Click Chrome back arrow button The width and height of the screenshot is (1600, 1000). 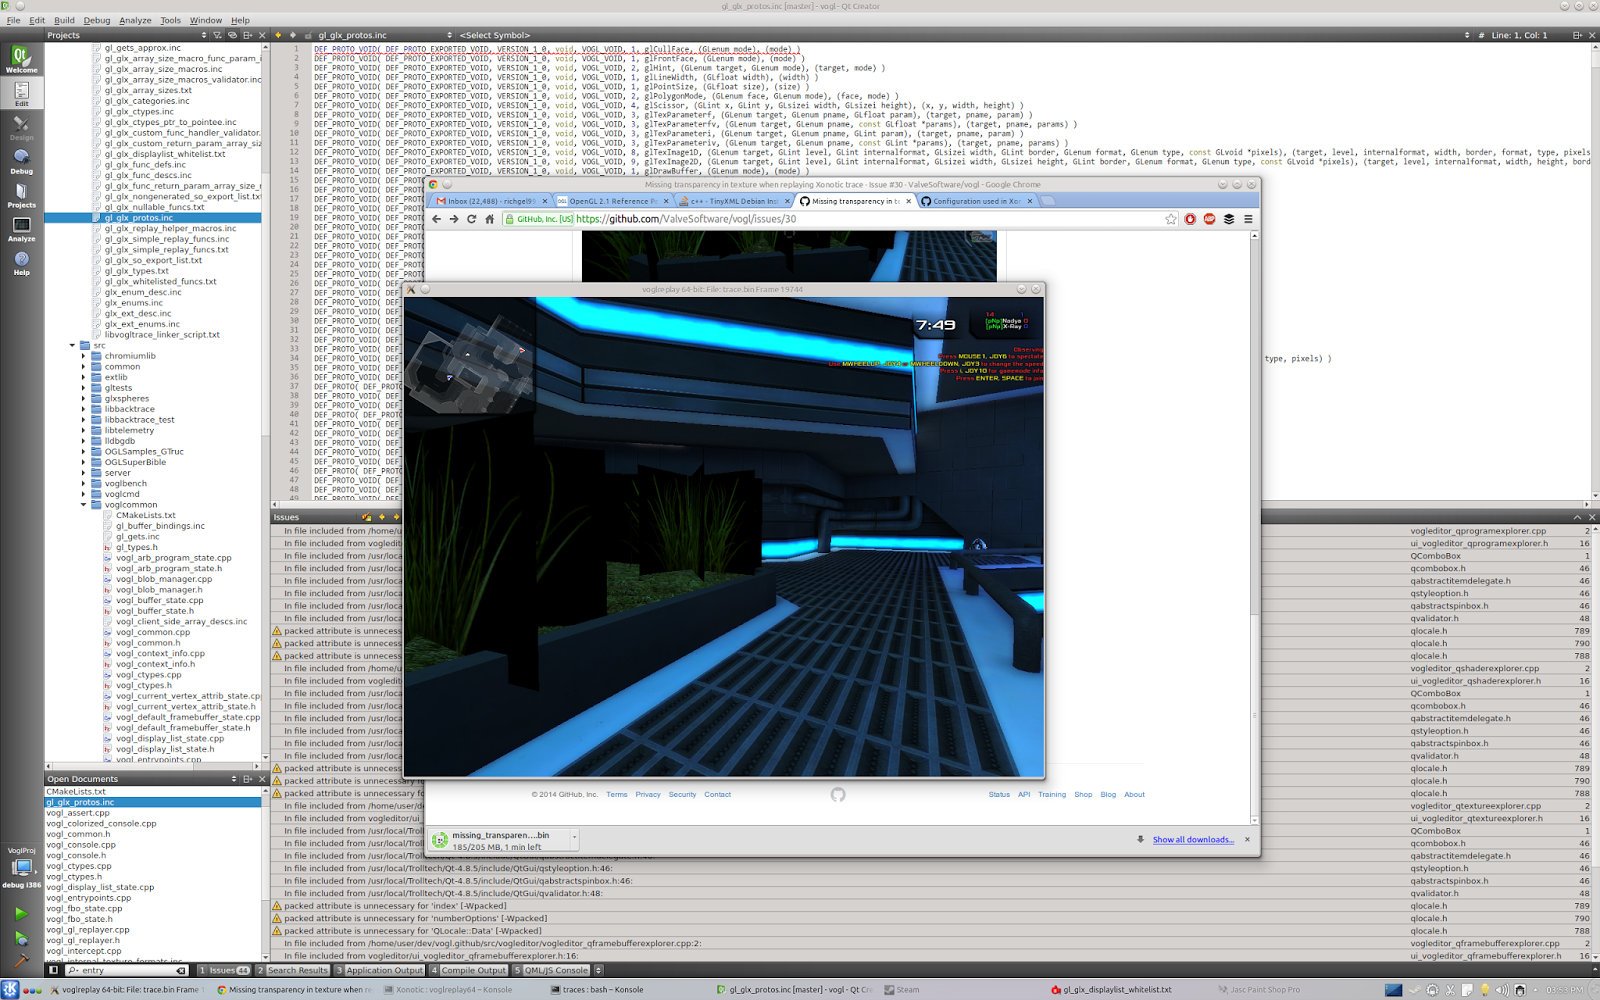tap(436, 219)
